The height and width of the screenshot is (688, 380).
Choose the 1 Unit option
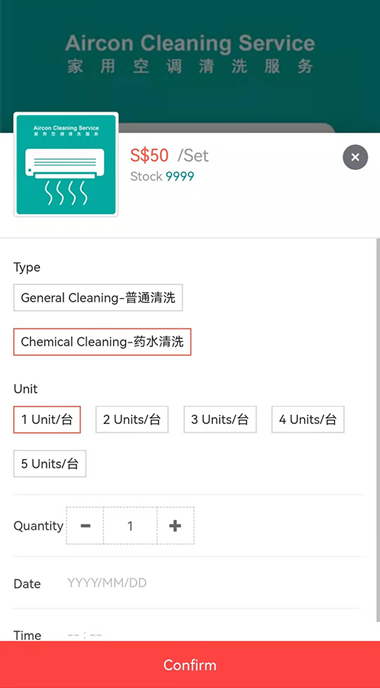[47, 419]
